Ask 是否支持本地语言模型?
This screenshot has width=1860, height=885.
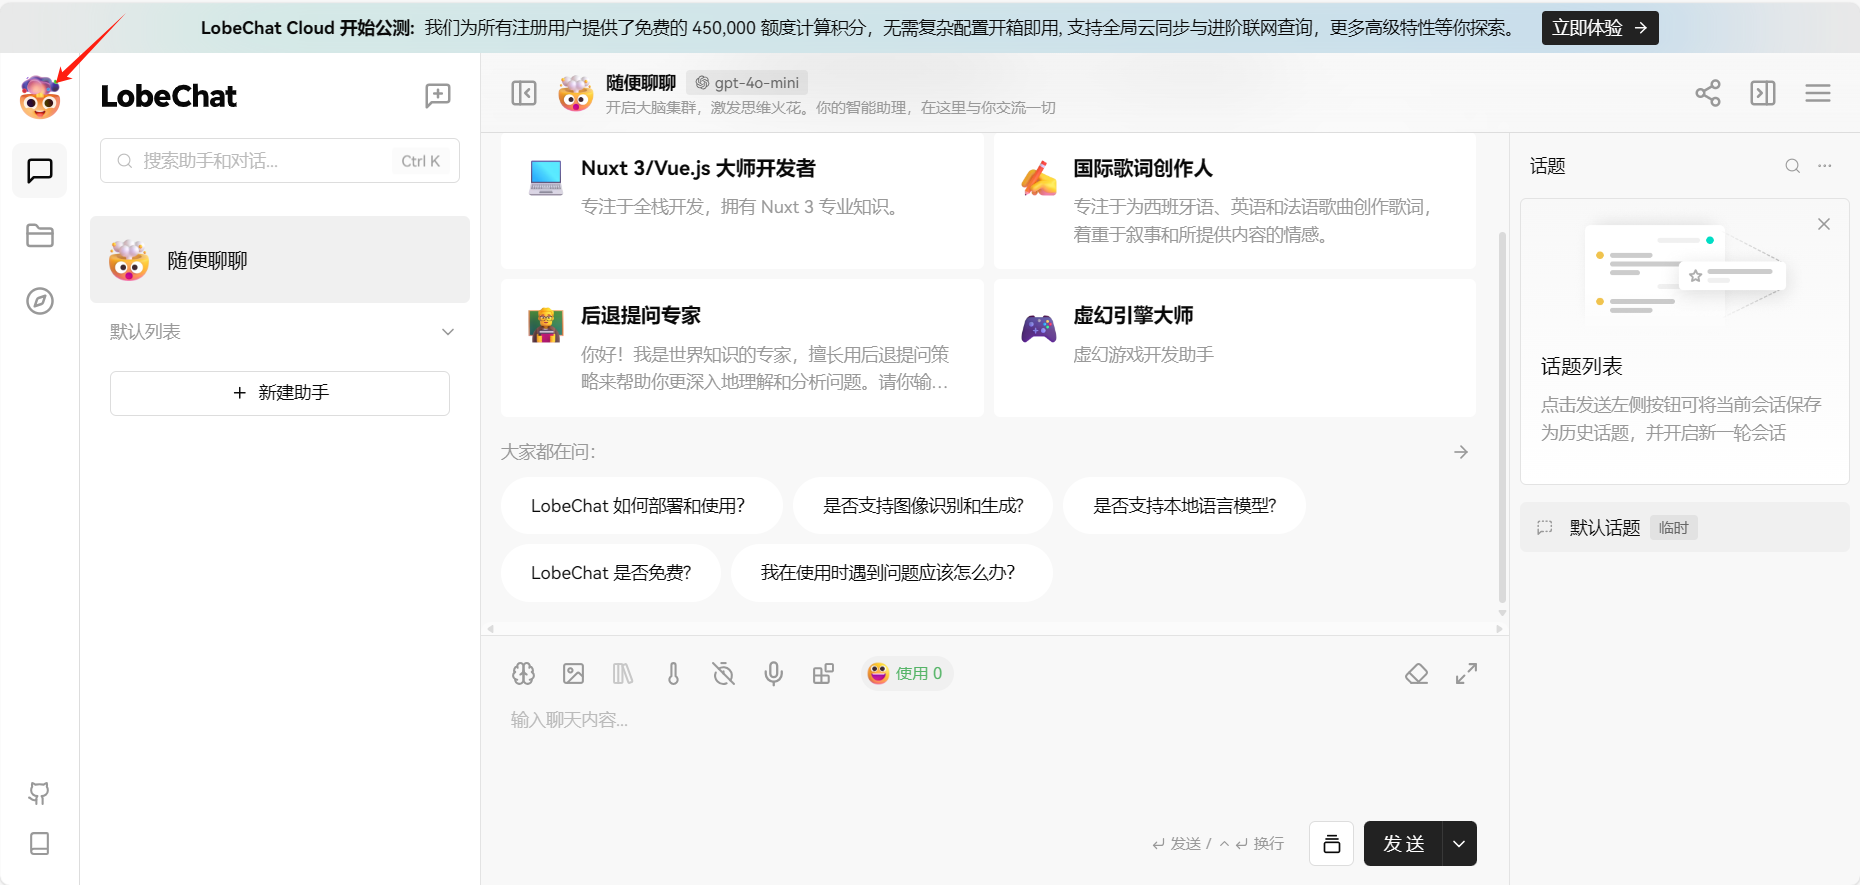click(1185, 506)
